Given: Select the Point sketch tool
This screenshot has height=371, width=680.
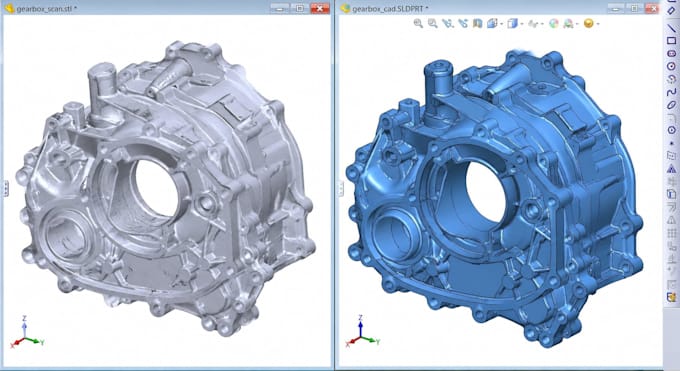Looking at the screenshot, I should point(671,143).
